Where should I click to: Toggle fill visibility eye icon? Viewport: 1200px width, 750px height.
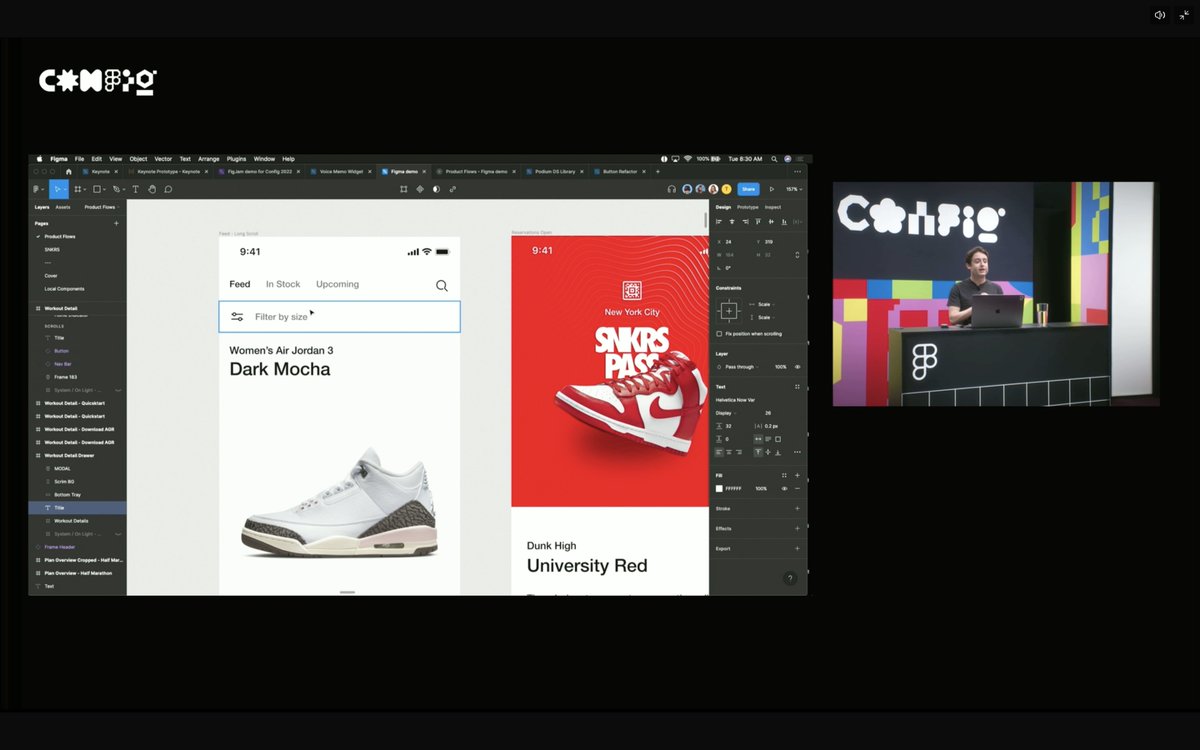(784, 489)
